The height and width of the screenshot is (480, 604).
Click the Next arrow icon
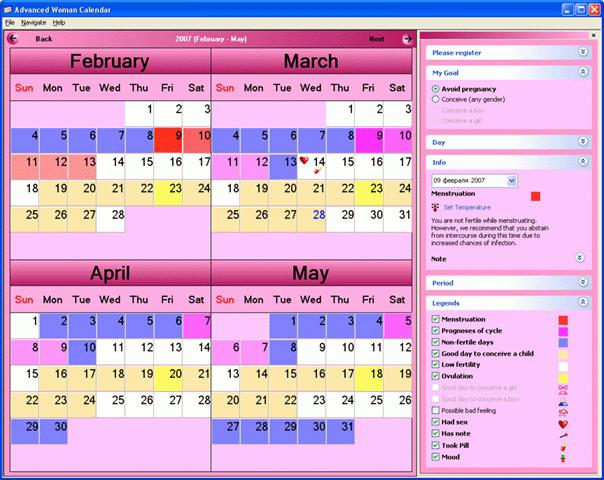407,39
